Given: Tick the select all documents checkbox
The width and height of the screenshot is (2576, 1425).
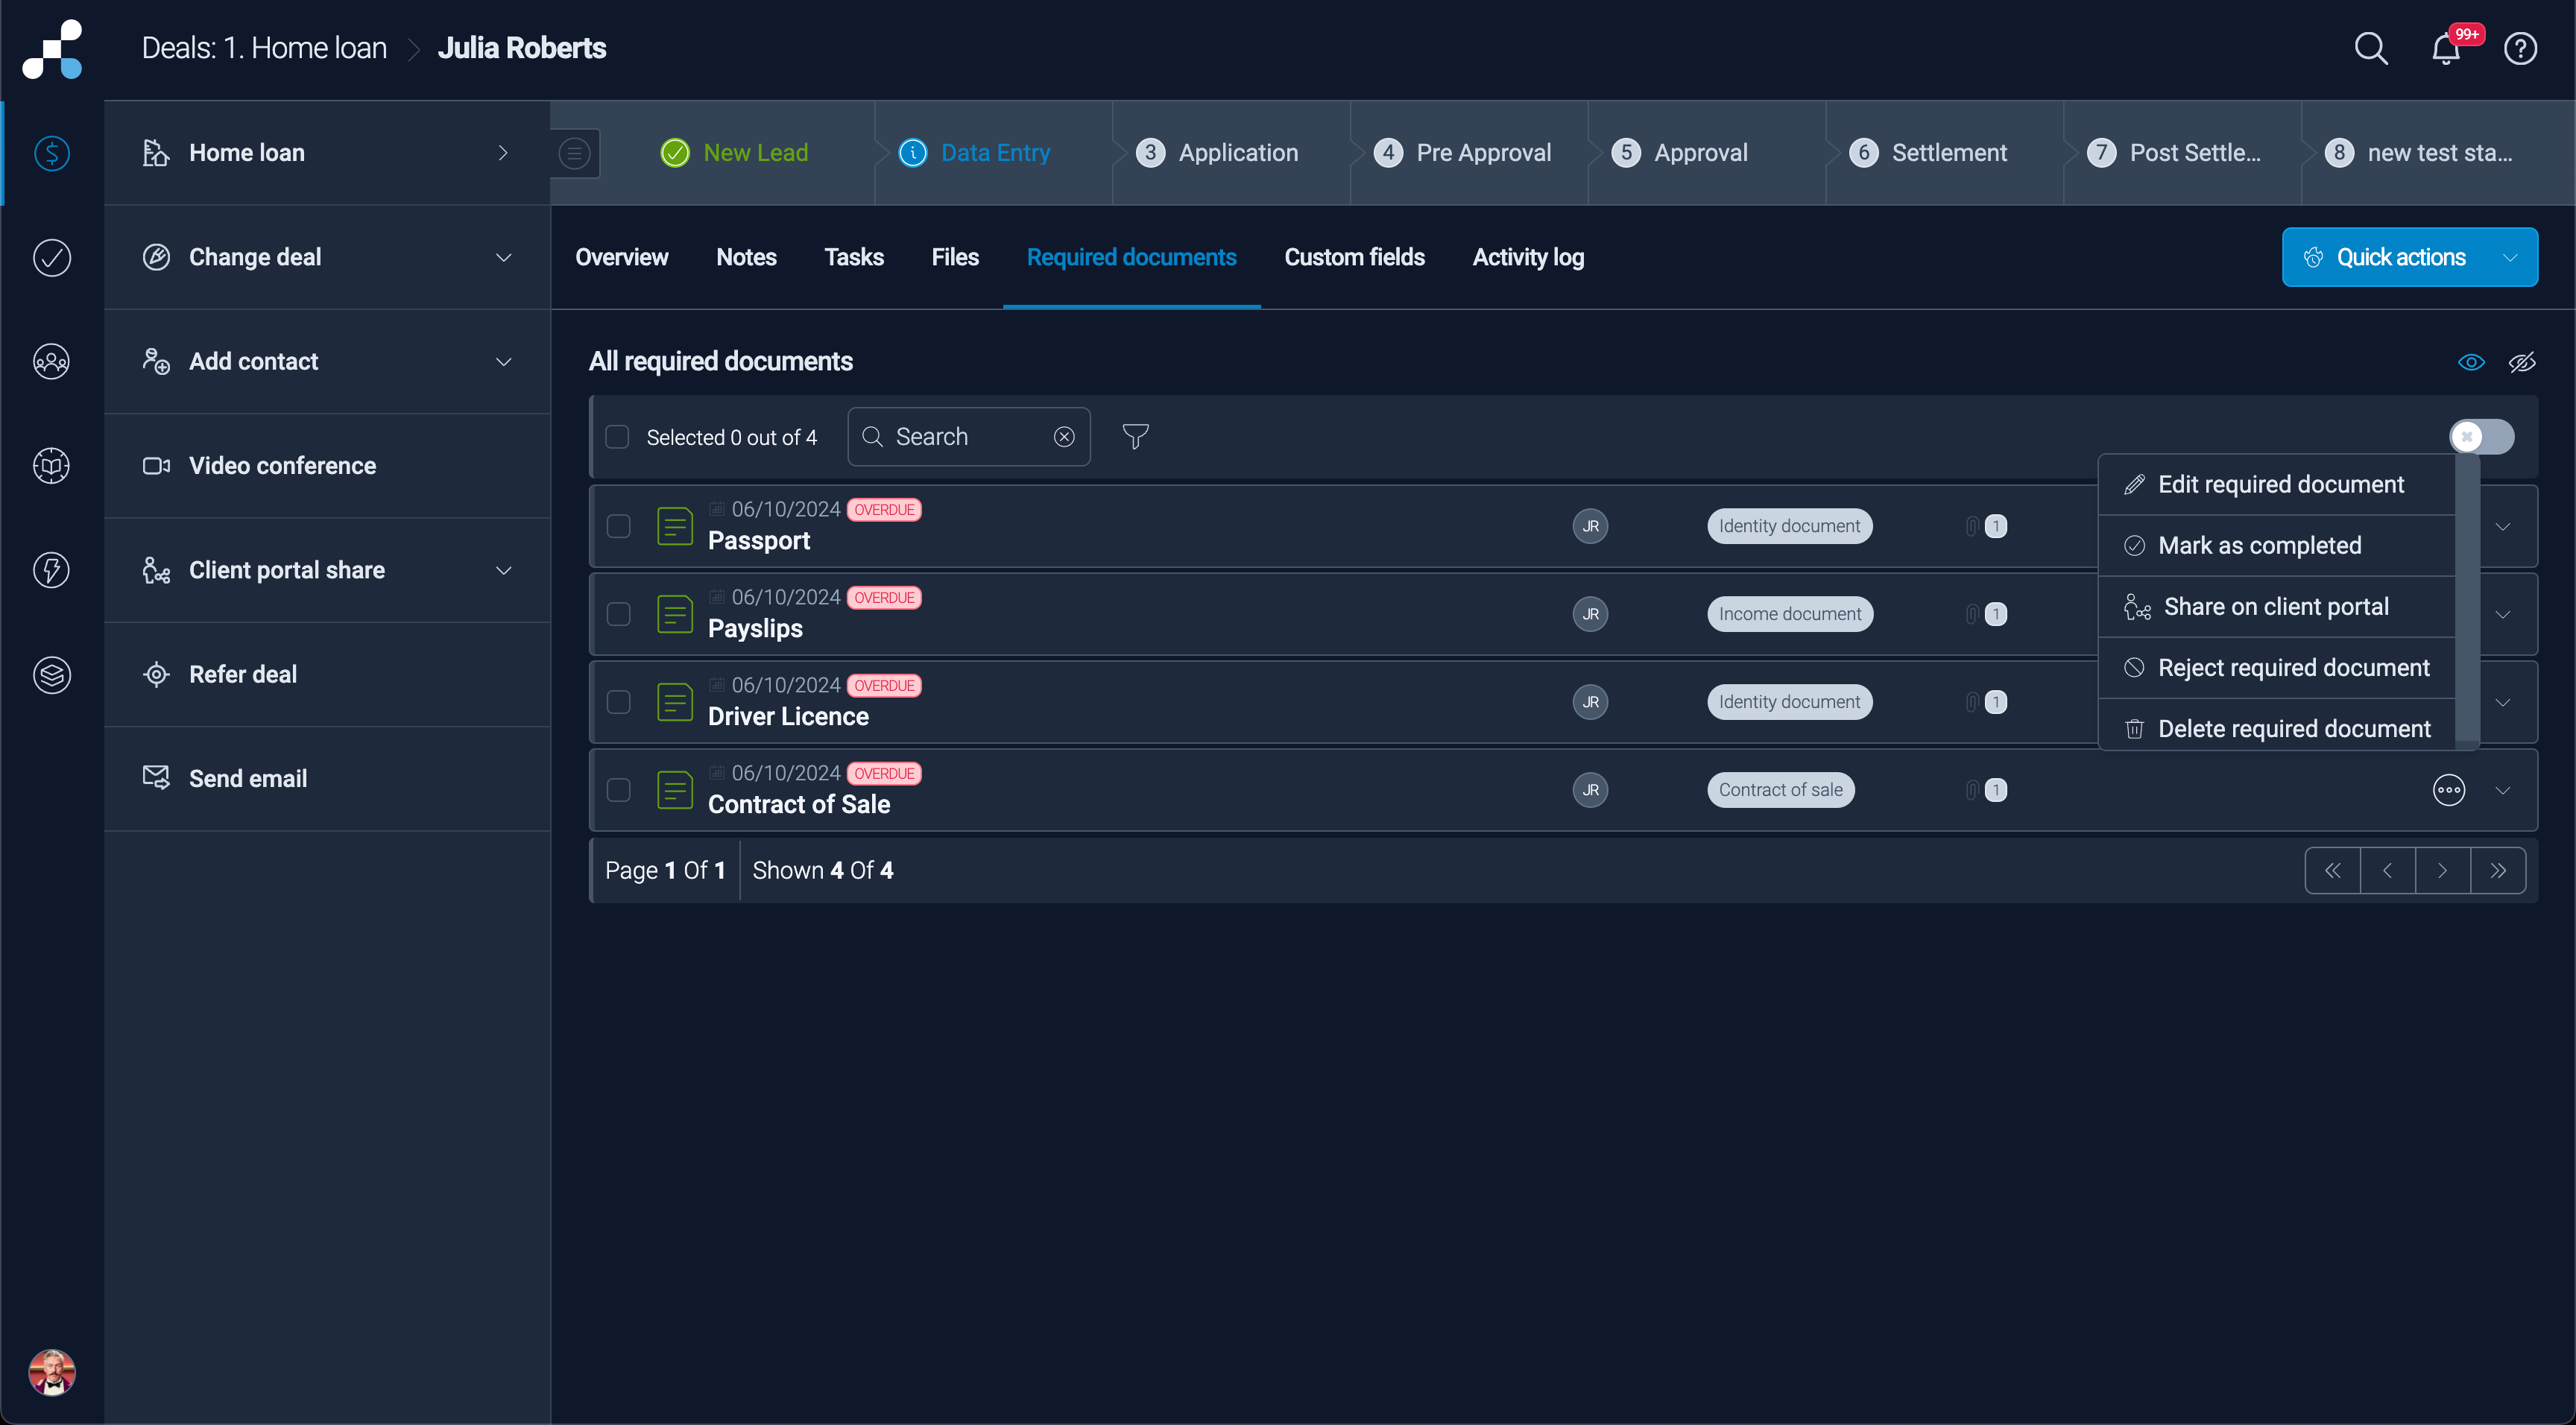Looking at the screenshot, I should 617,436.
